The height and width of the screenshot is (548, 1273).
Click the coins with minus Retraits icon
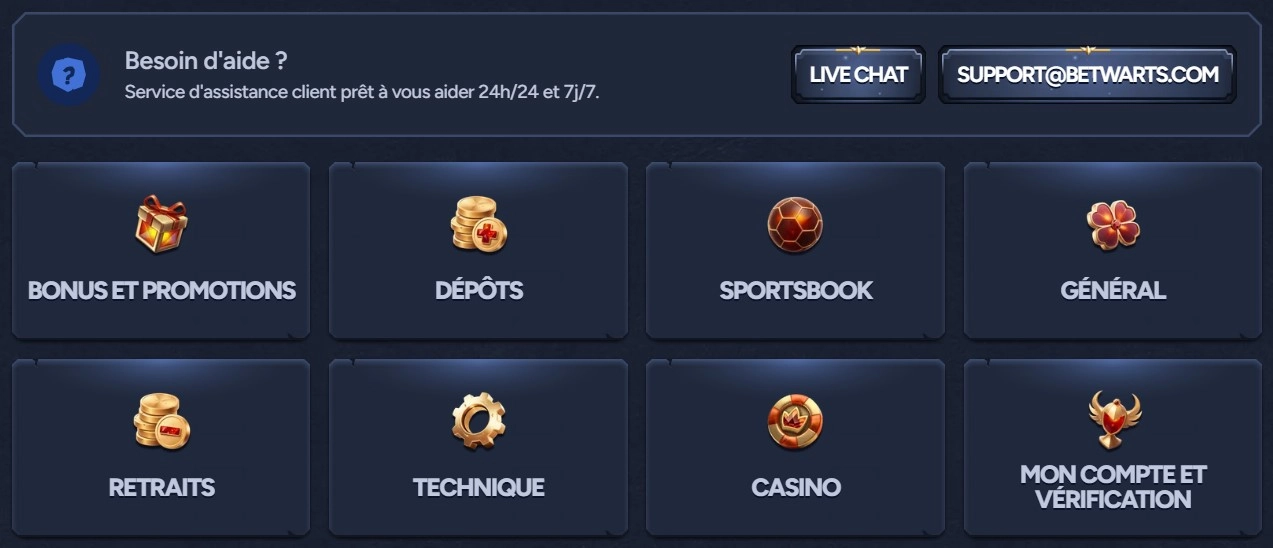click(x=161, y=421)
